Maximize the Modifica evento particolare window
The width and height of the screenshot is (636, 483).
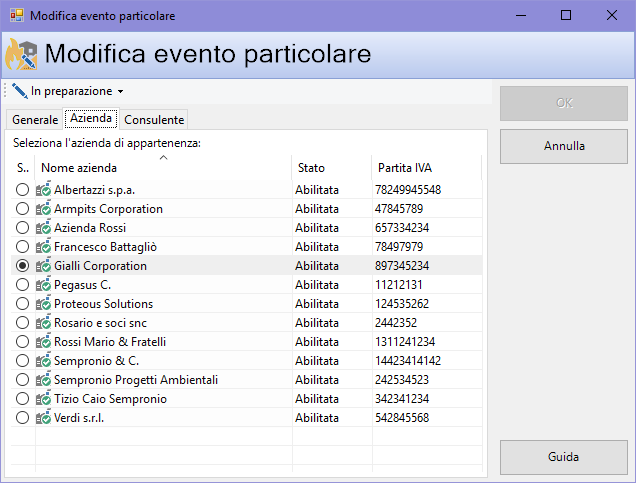566,15
